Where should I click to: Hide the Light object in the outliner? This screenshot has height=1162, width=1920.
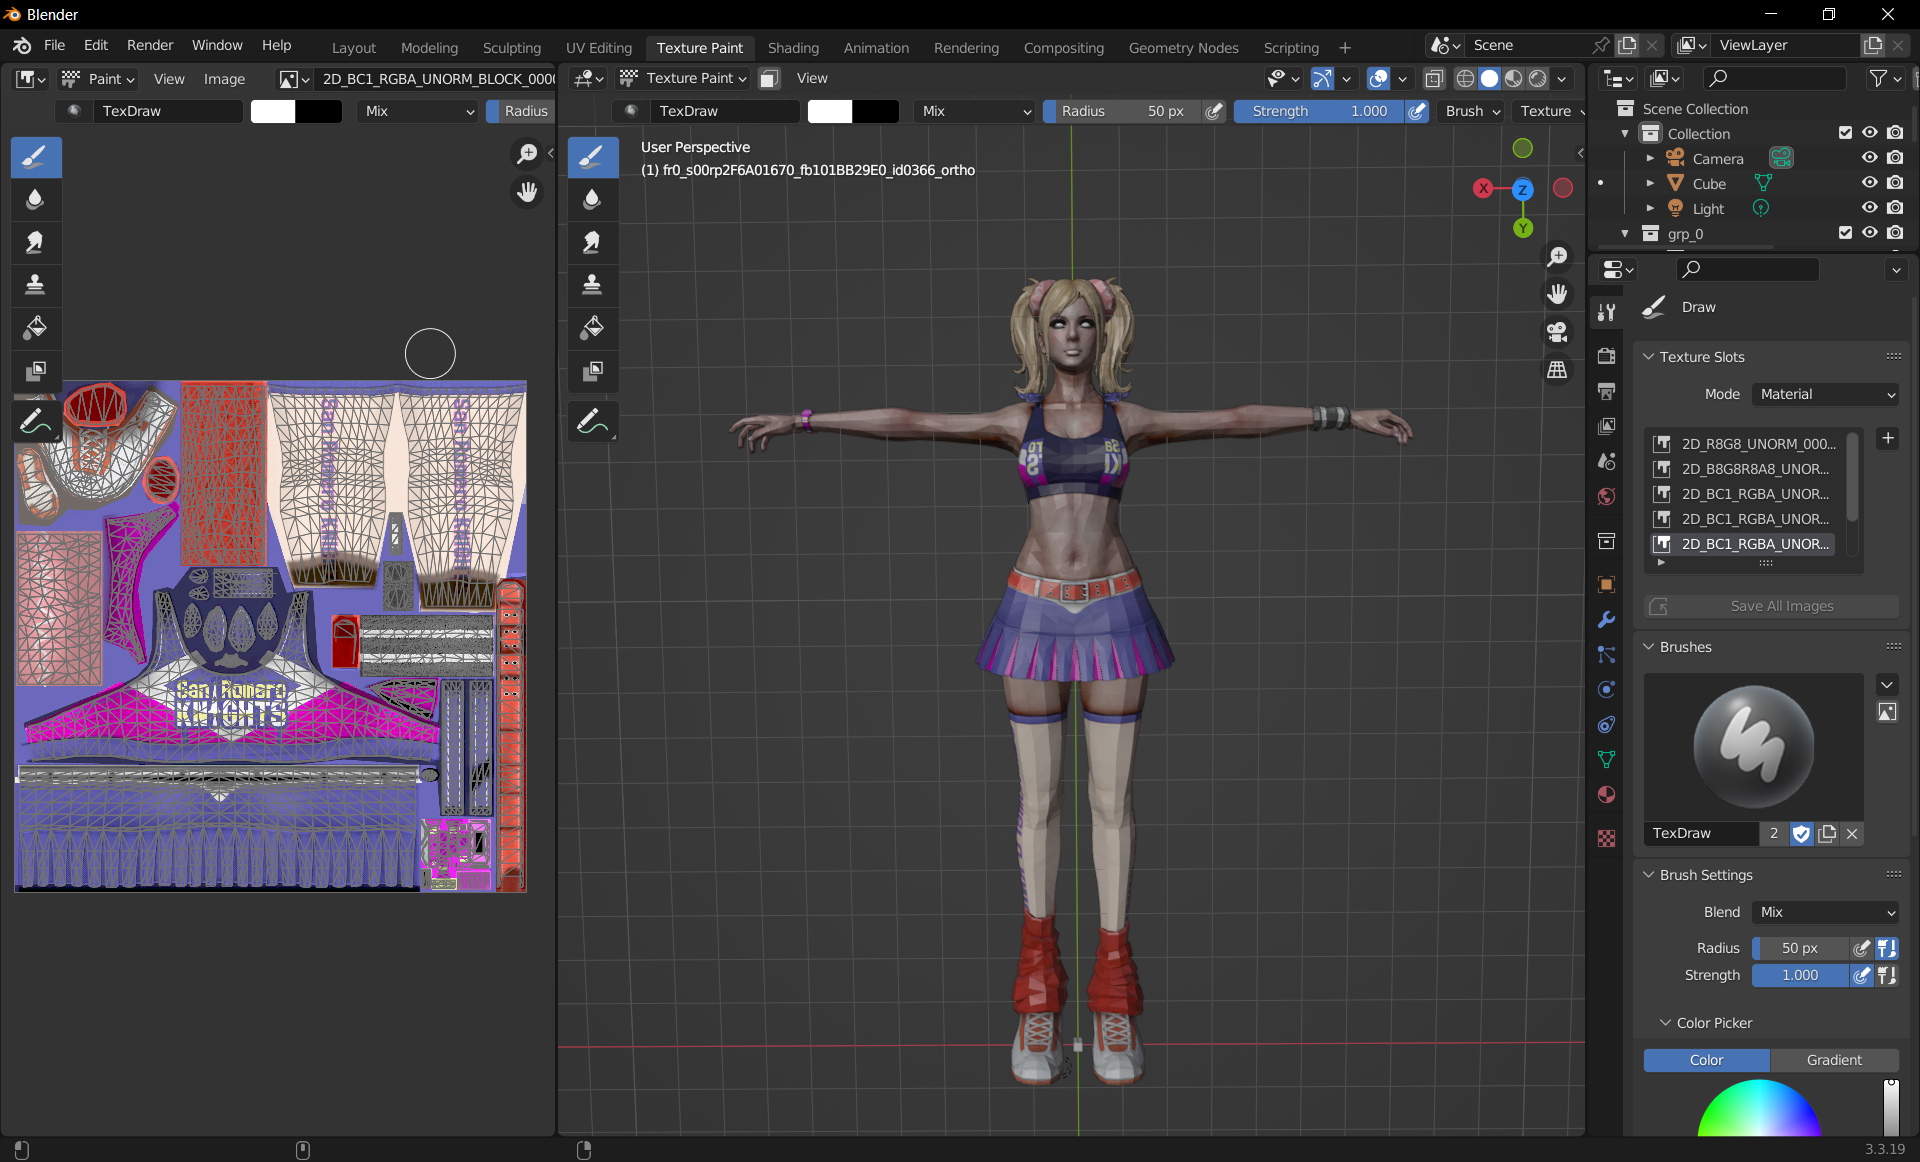click(1869, 208)
